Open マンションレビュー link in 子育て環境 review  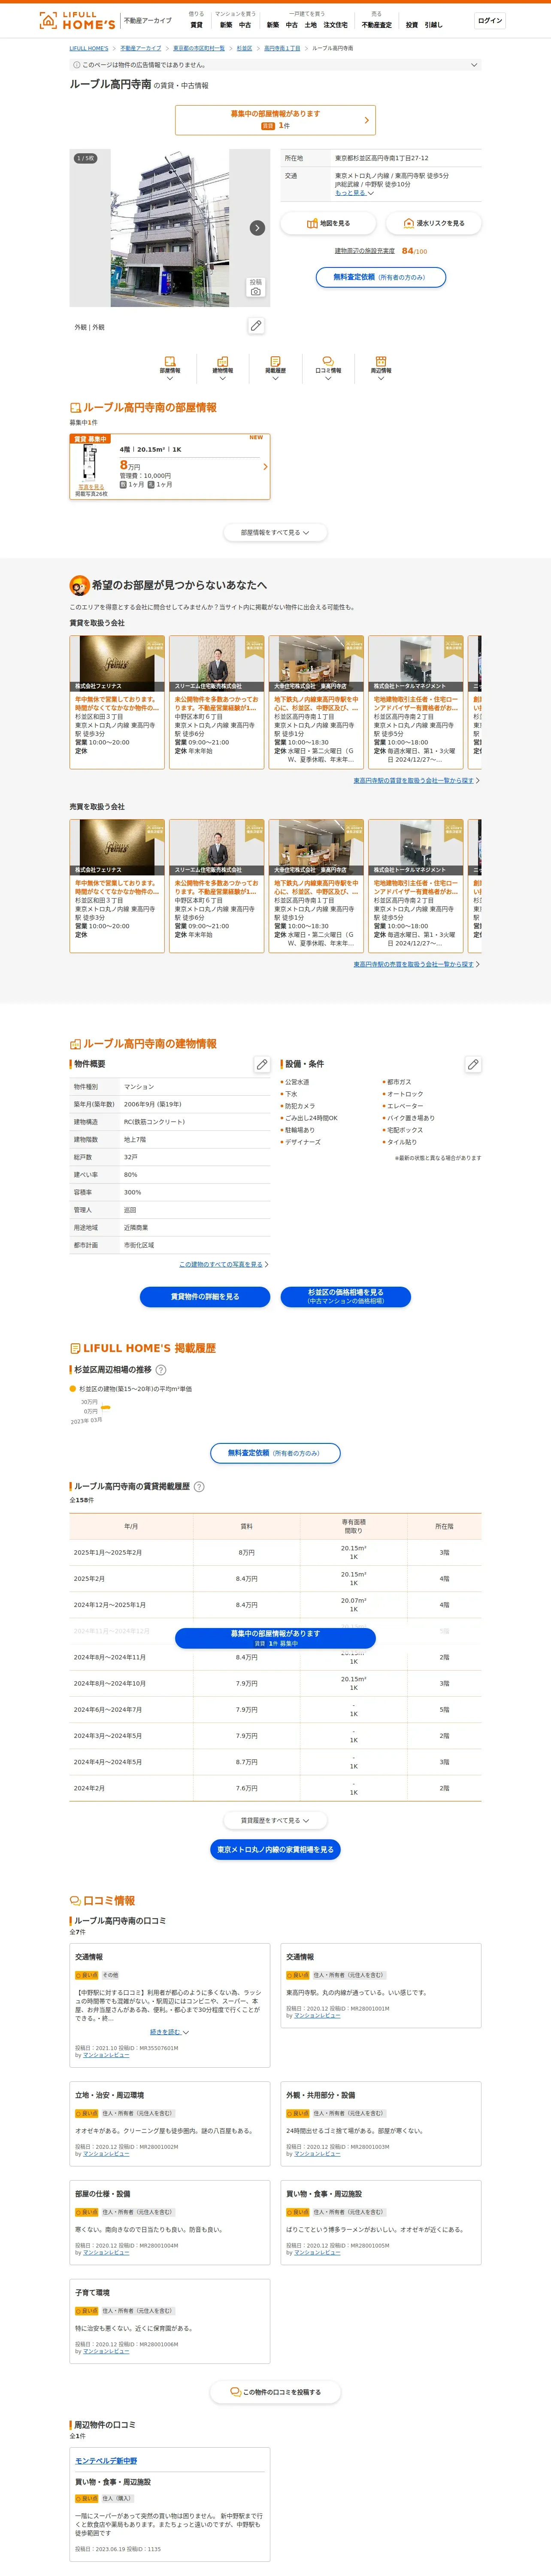pyautogui.click(x=106, y=2352)
